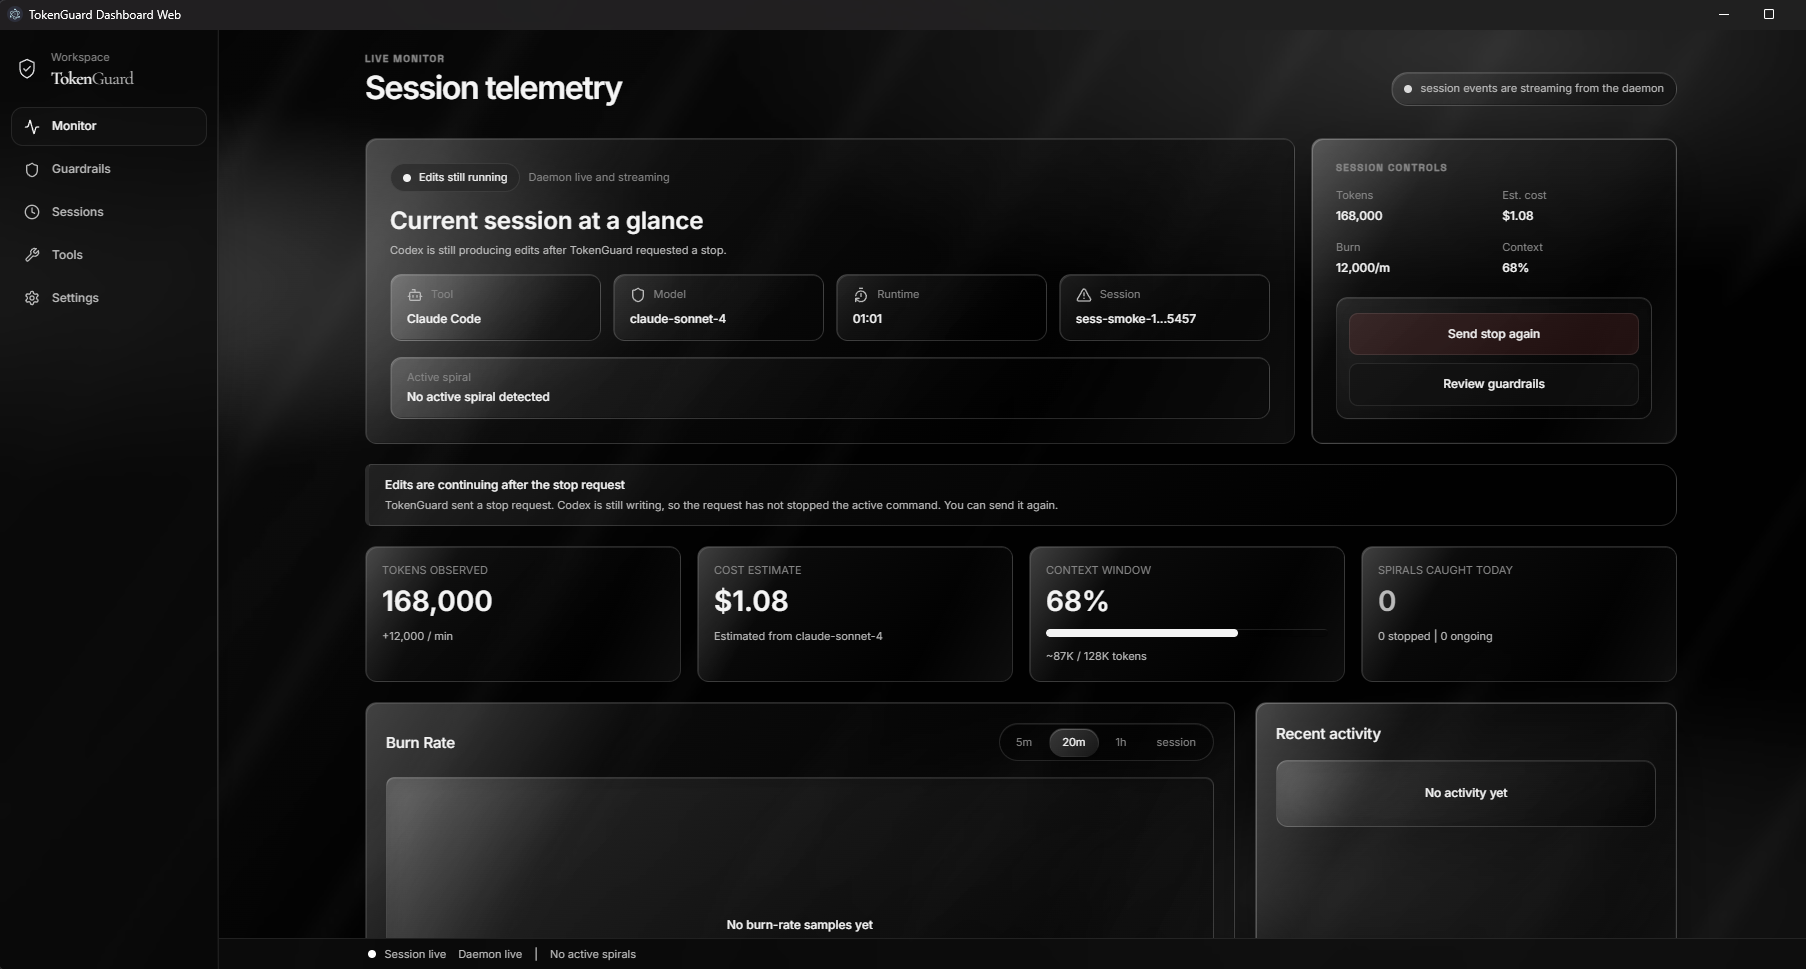1806x969 pixels.
Task: Click the Guardrails shield icon
Action: coord(32,169)
